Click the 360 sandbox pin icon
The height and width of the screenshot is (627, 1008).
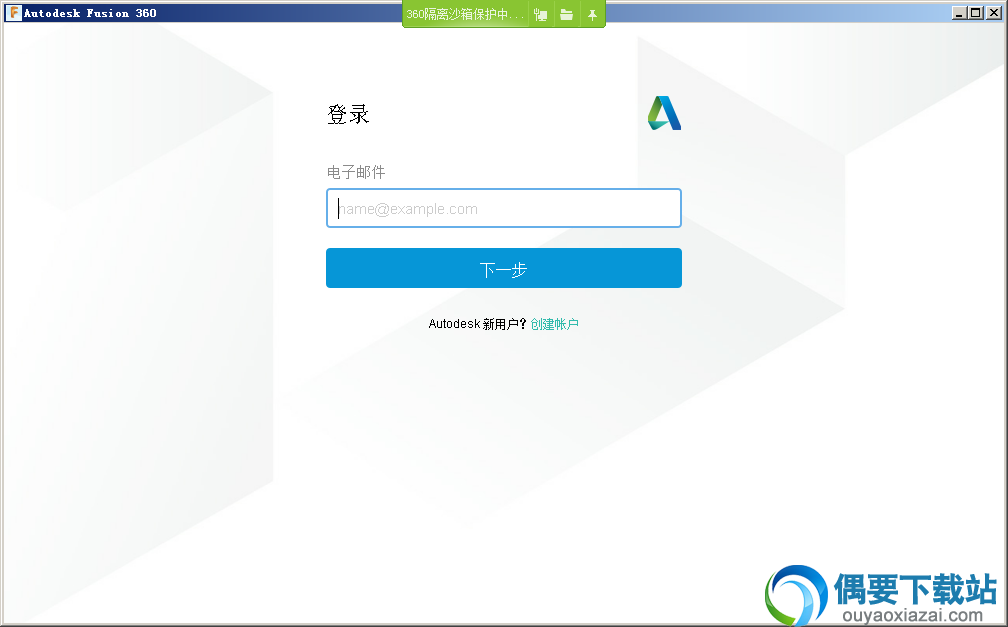click(x=592, y=14)
